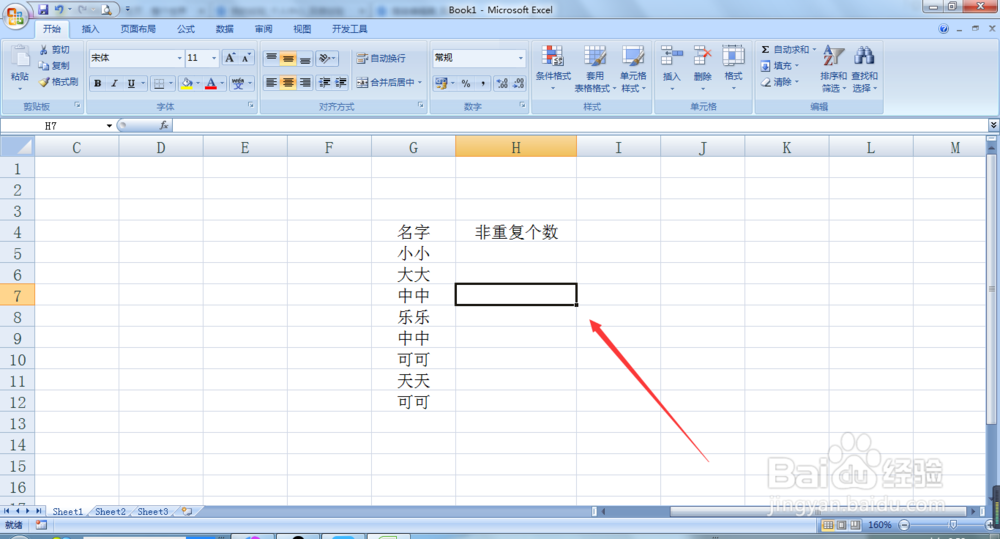The image size is (1000, 539).
Task: Toggle middle vertical alignment
Action: [288, 58]
